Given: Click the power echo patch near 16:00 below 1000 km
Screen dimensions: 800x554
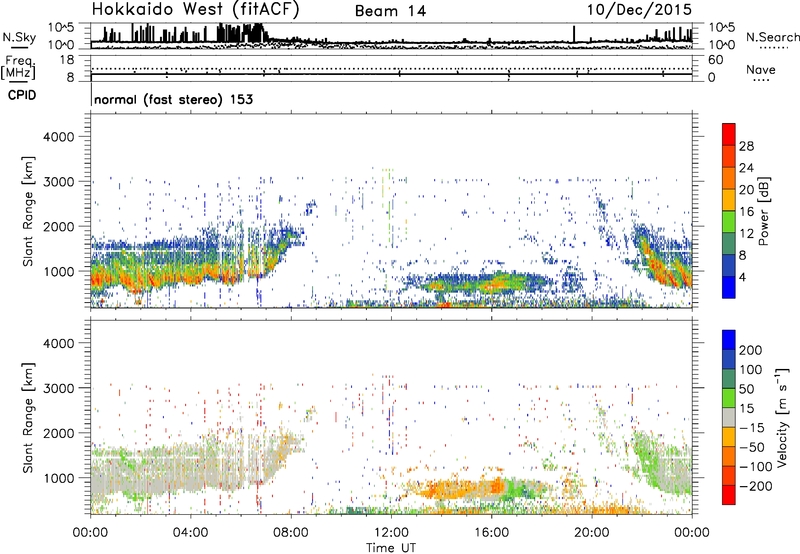Looking at the screenshot, I should 490,283.
